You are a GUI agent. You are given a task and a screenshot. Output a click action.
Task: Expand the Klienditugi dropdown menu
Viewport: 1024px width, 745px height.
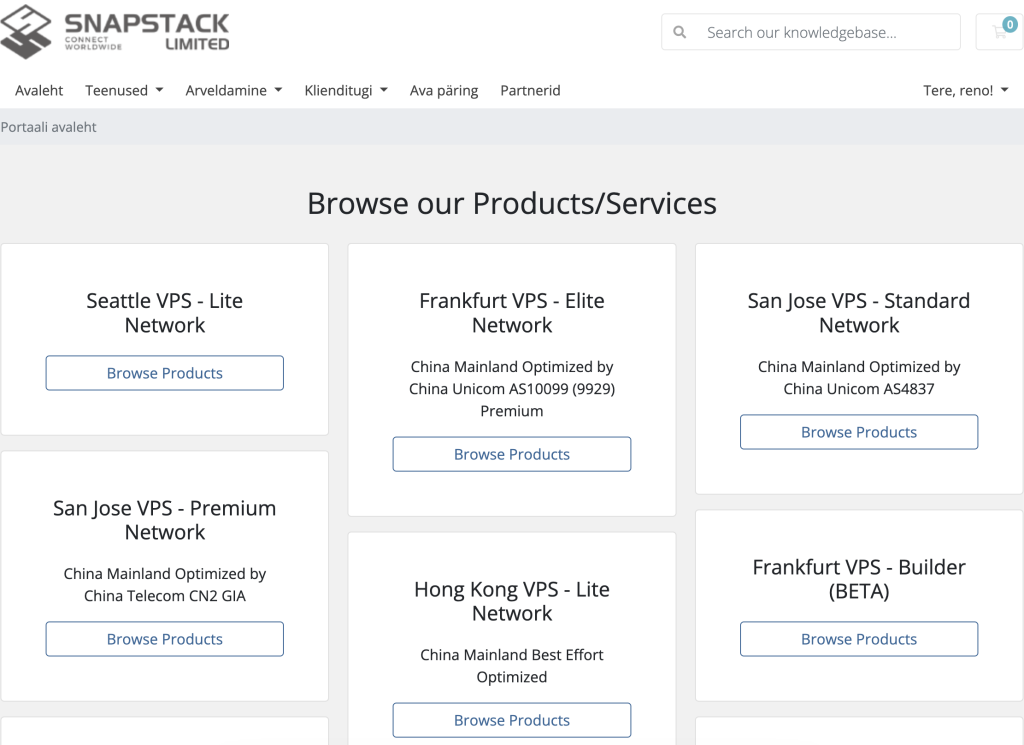346,90
